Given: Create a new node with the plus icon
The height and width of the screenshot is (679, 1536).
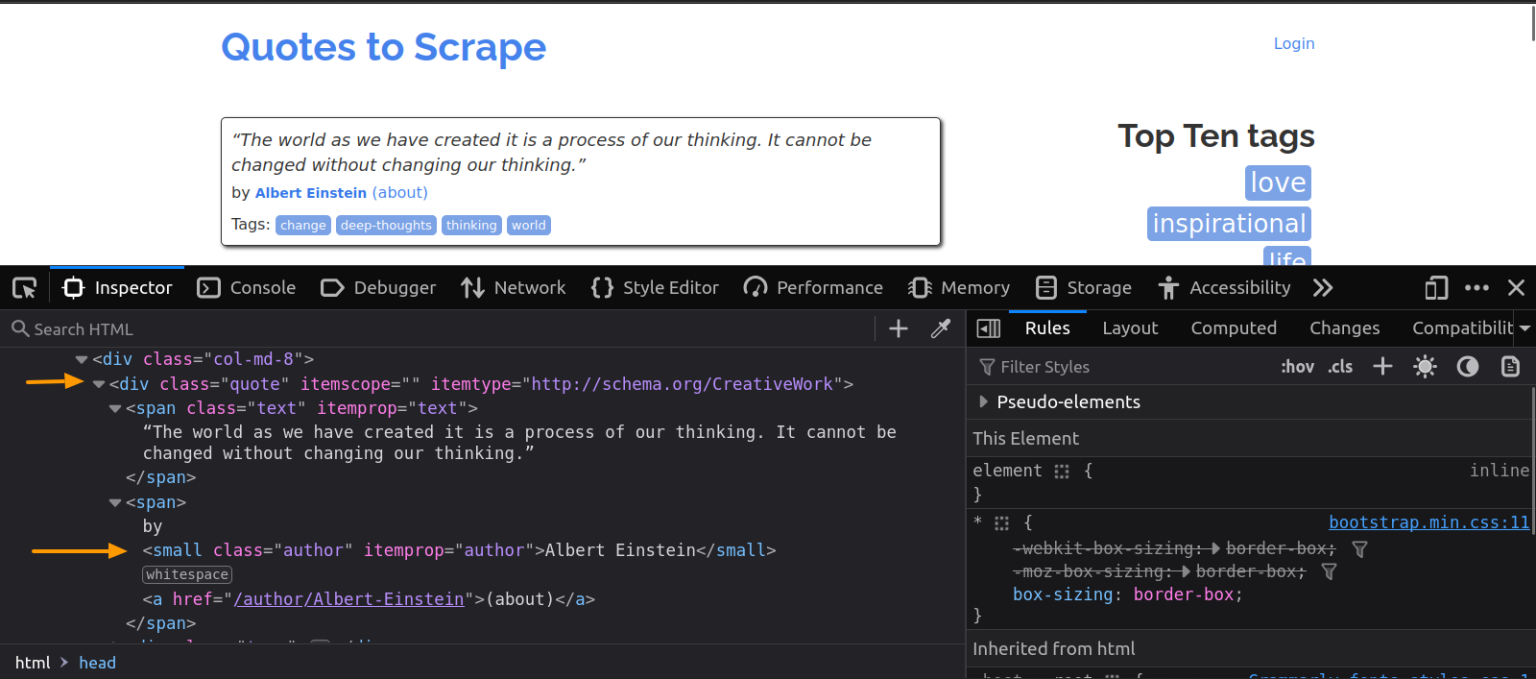Looking at the screenshot, I should click(x=897, y=328).
